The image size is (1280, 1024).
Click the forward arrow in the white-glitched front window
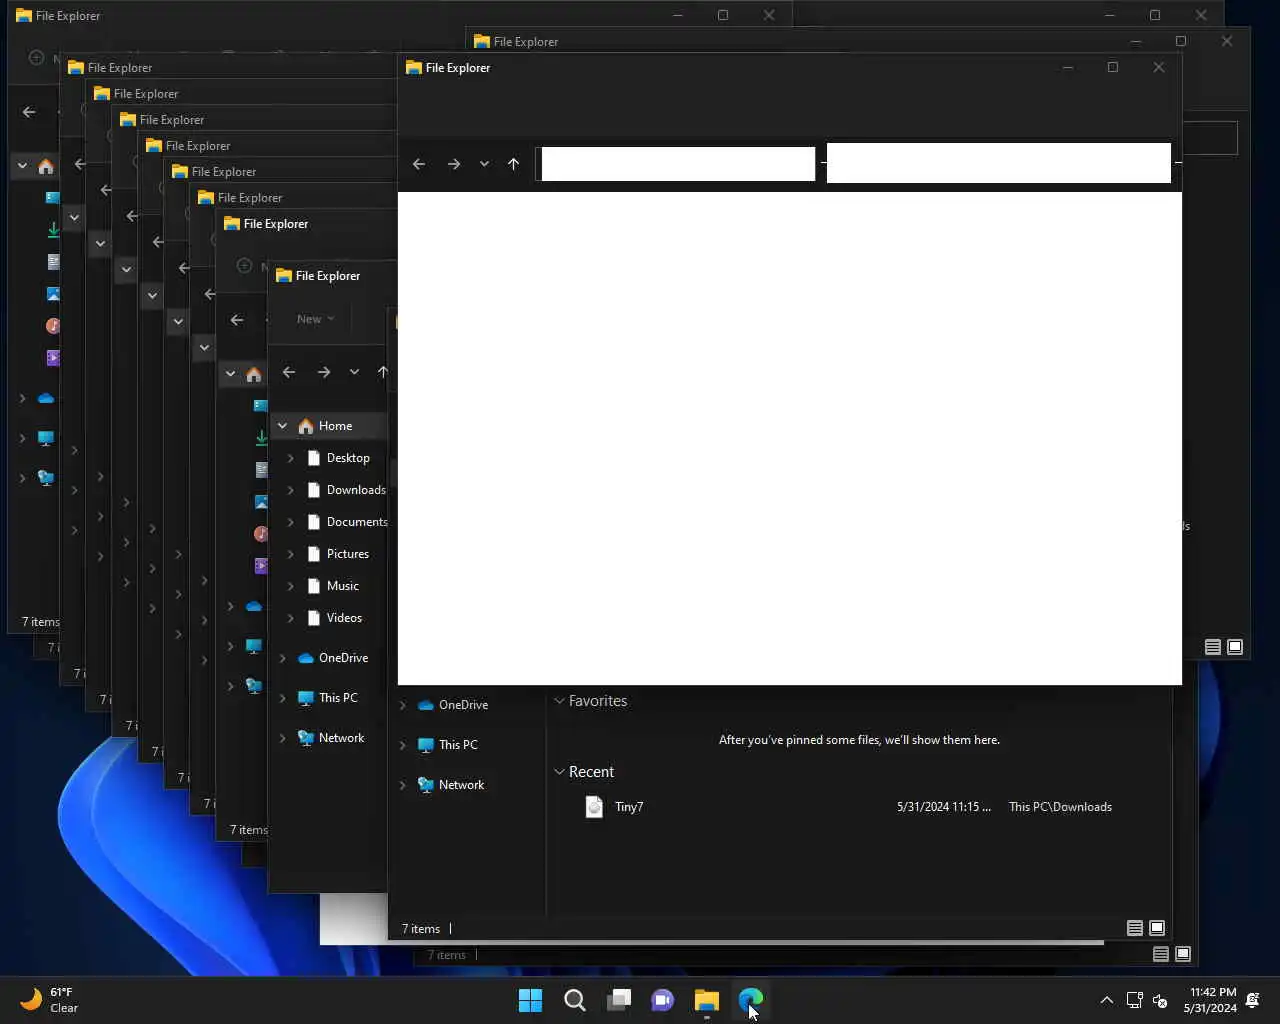tap(454, 164)
